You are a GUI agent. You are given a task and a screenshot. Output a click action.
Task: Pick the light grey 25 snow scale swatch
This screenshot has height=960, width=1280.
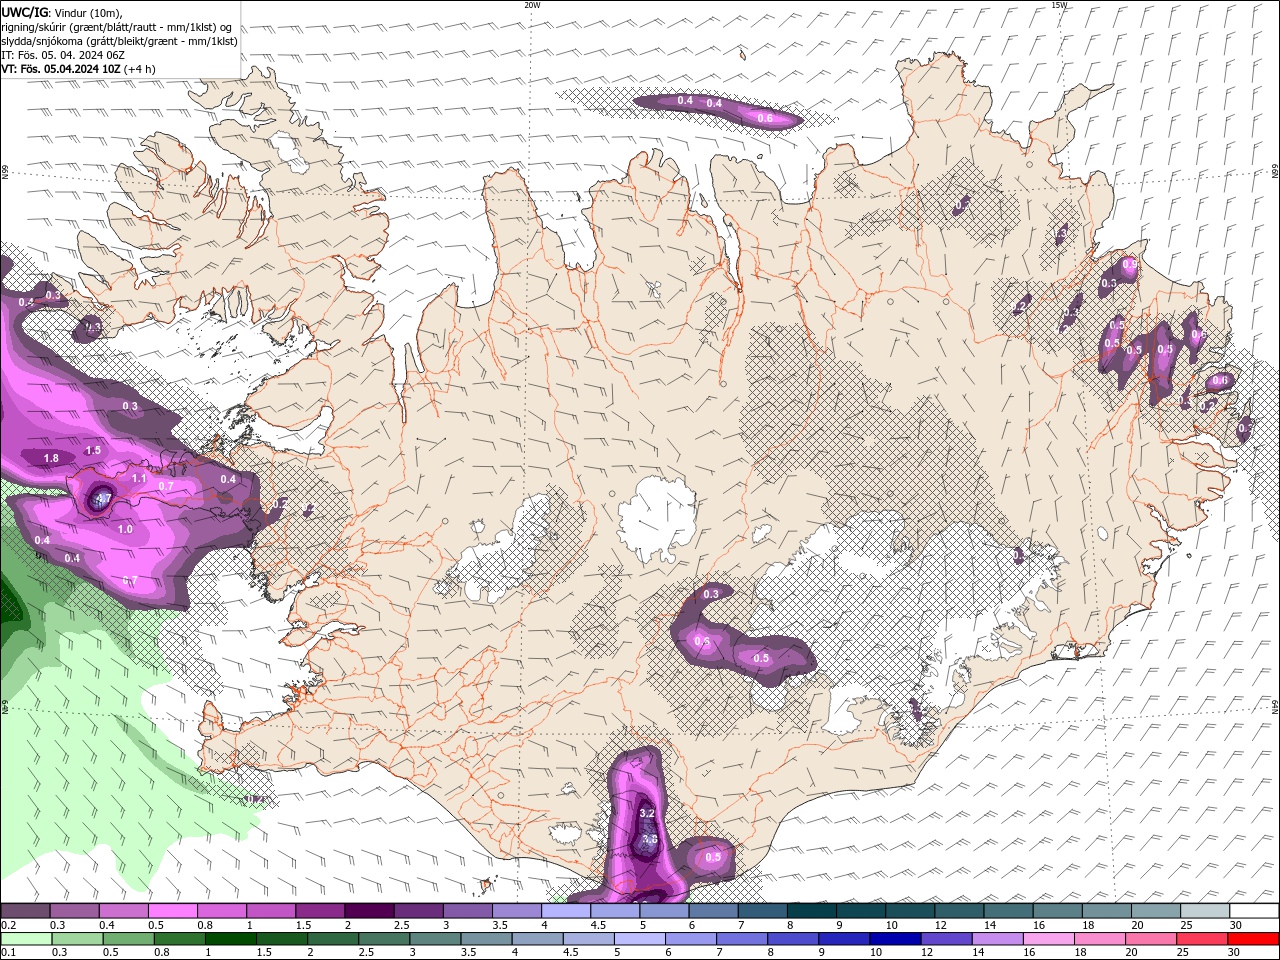click(1204, 911)
